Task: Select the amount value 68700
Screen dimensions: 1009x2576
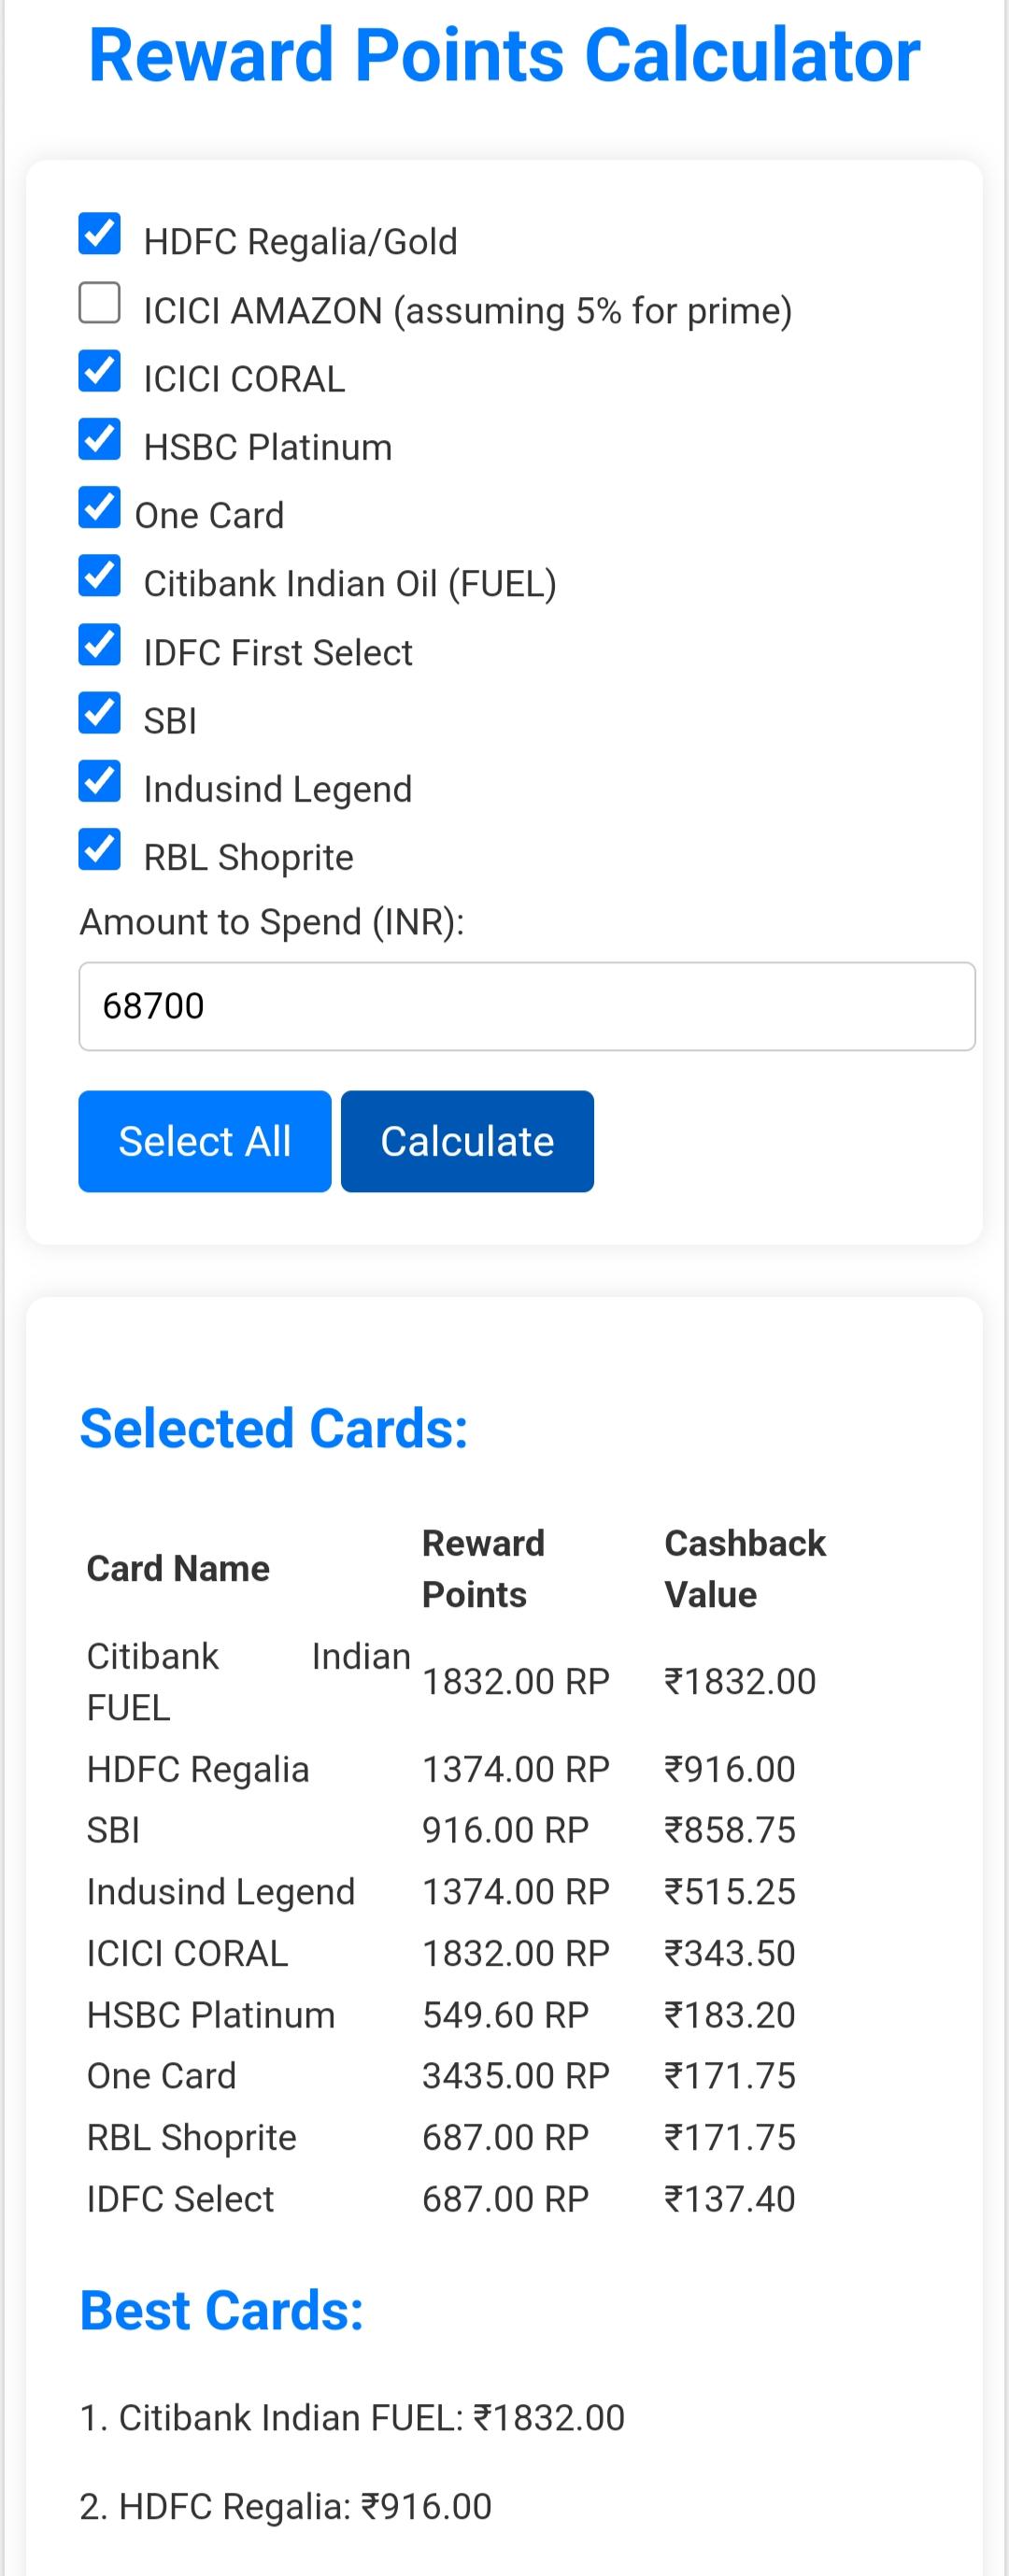Action: [x=153, y=1007]
